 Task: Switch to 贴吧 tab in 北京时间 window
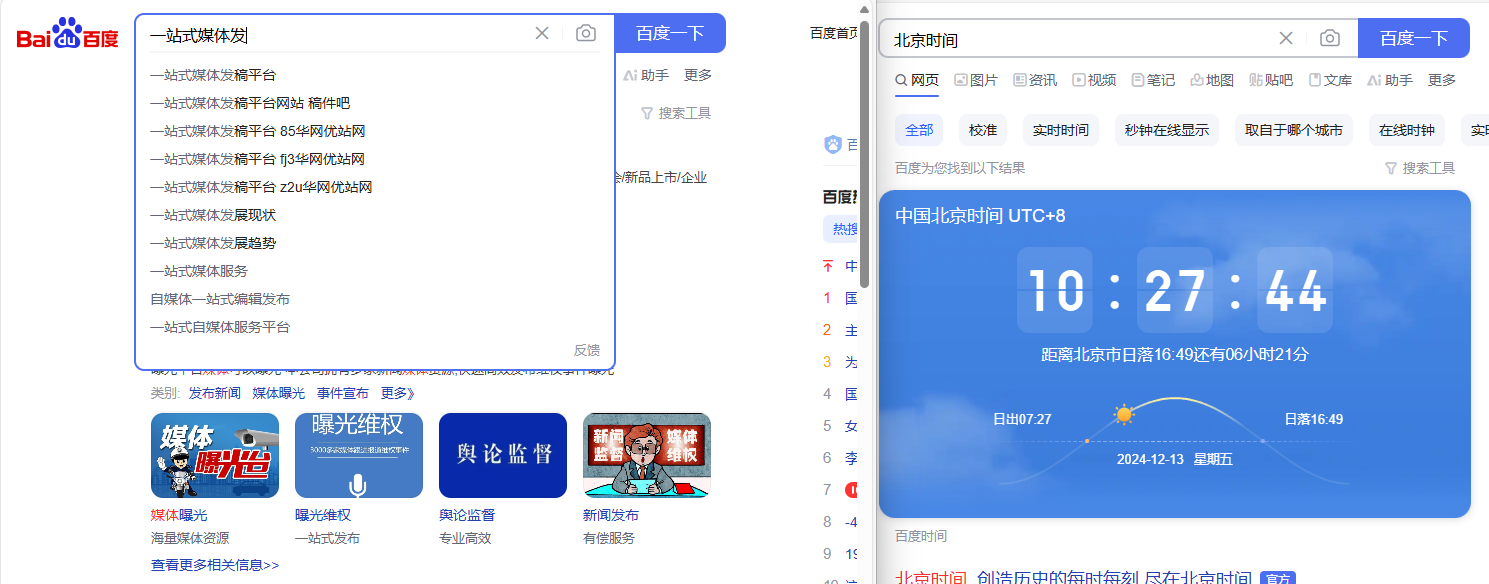click(1271, 80)
